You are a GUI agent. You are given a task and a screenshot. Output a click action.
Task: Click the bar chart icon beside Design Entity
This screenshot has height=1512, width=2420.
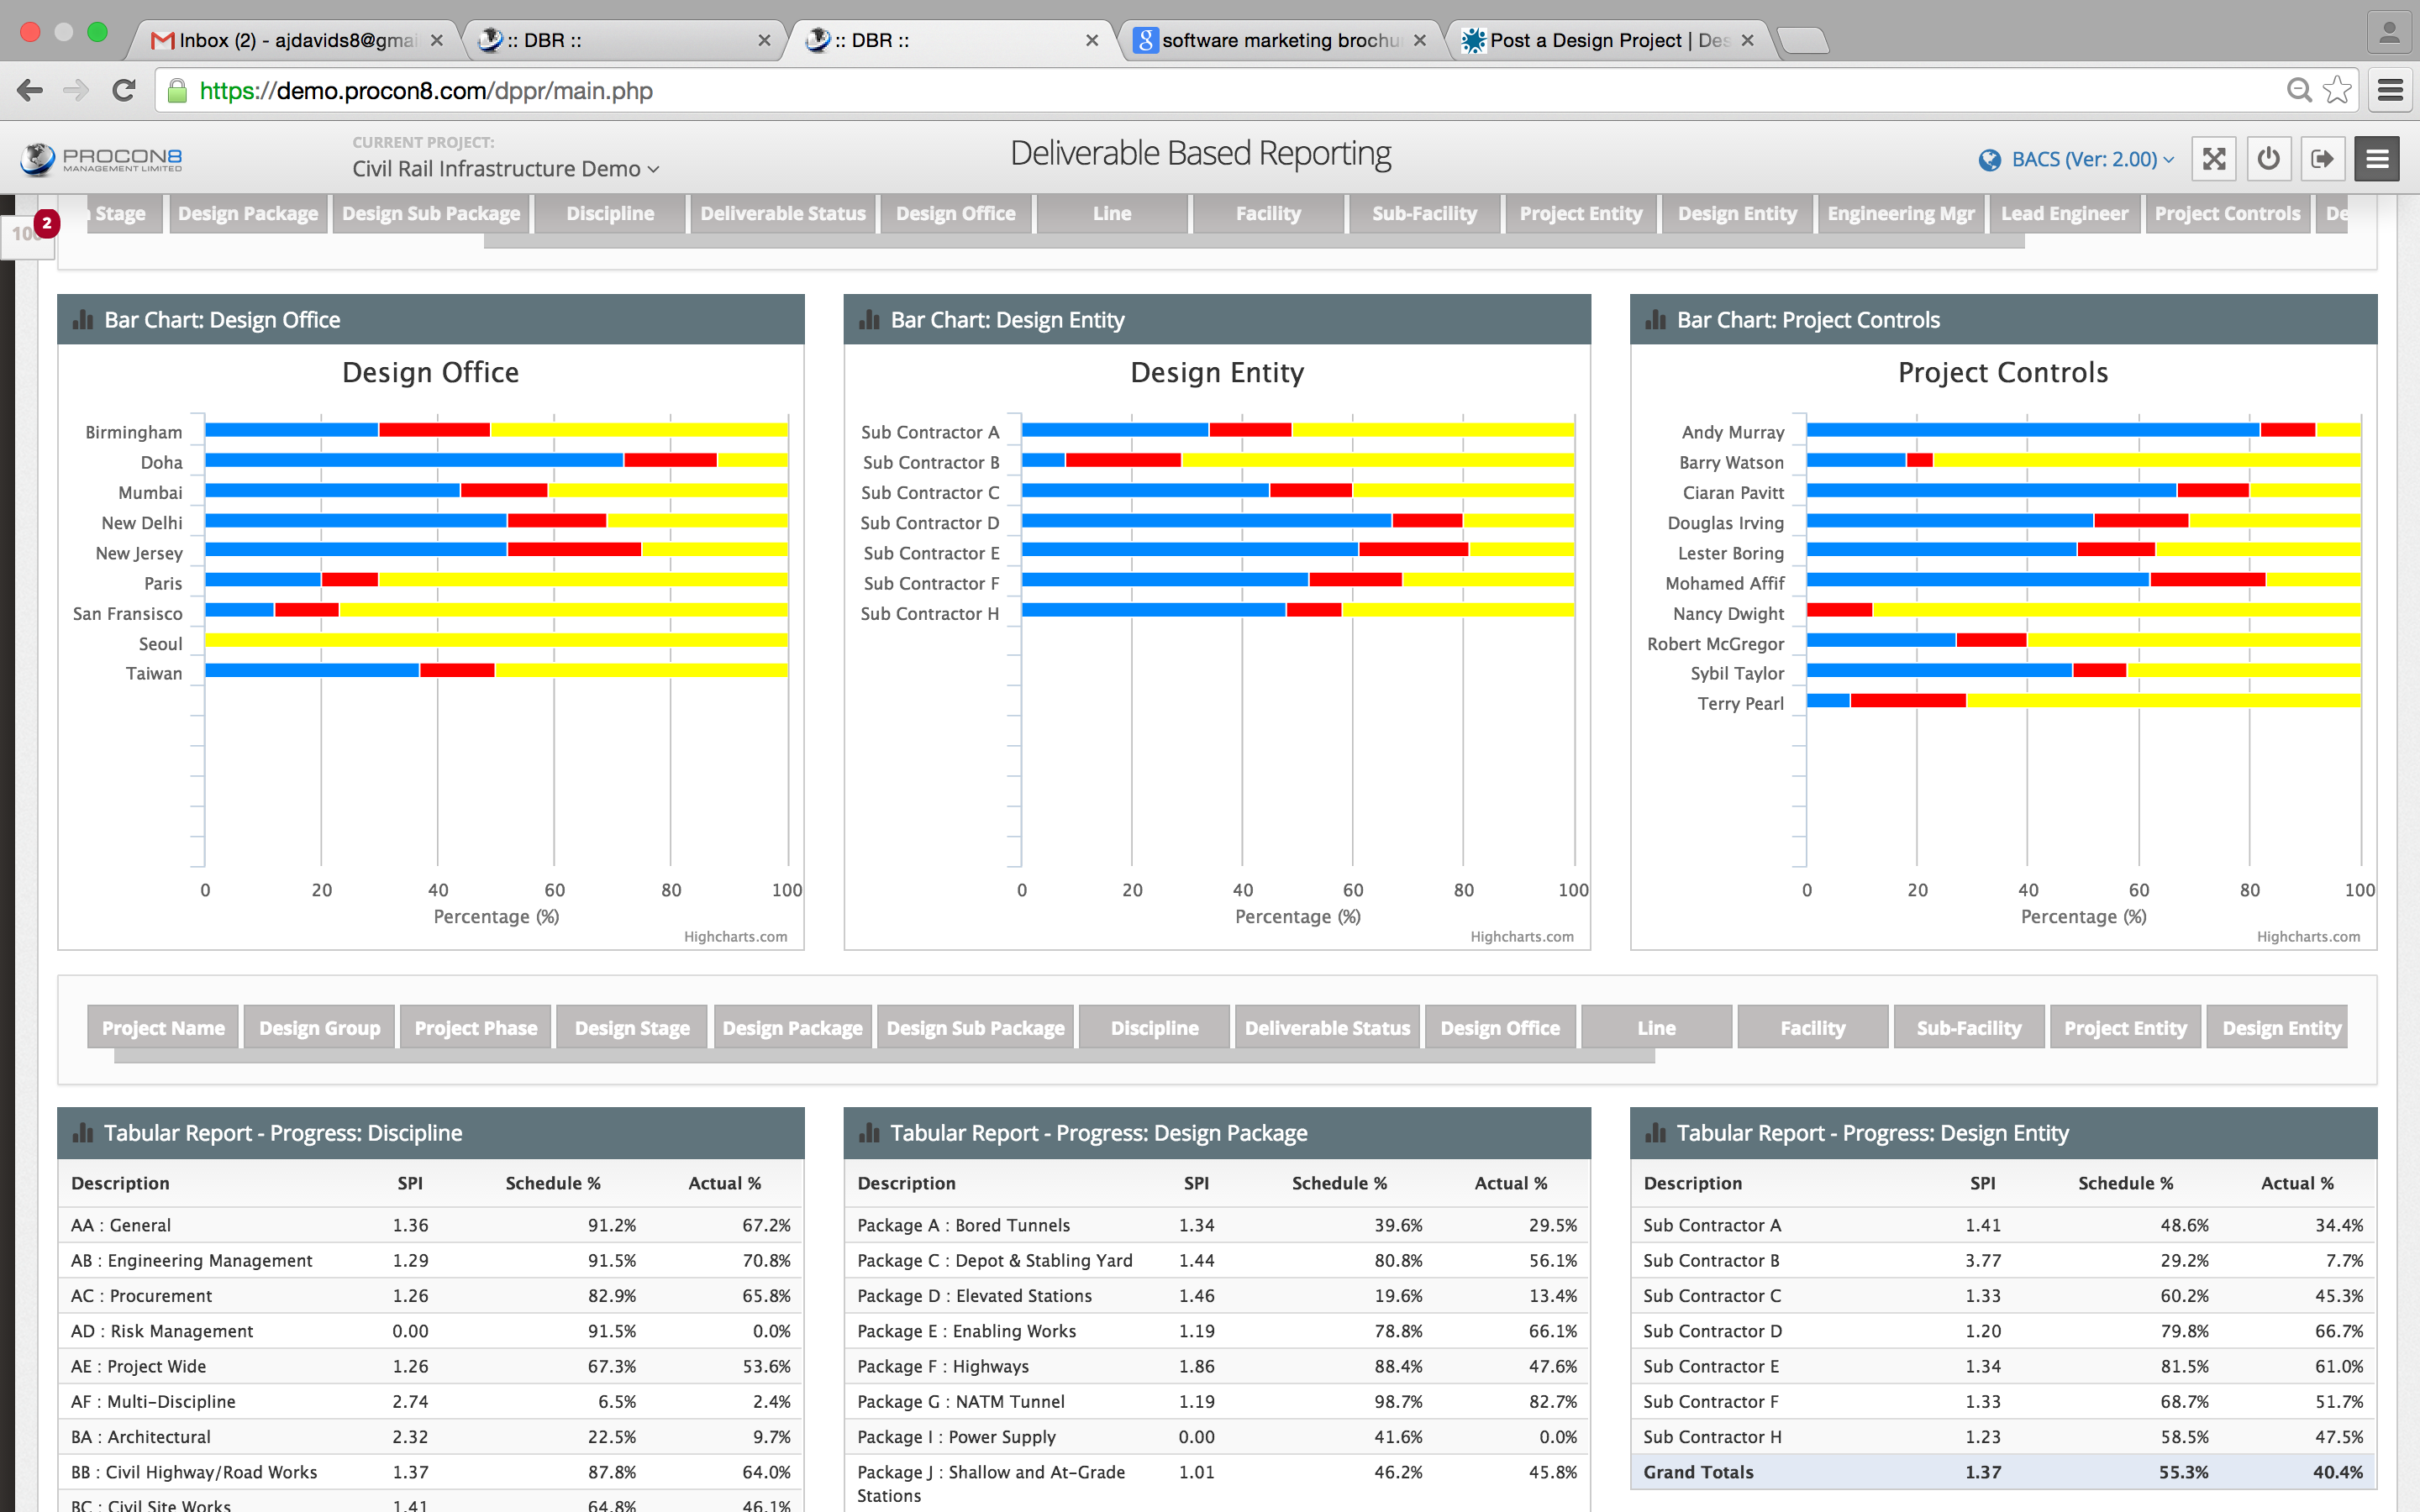tap(869, 320)
